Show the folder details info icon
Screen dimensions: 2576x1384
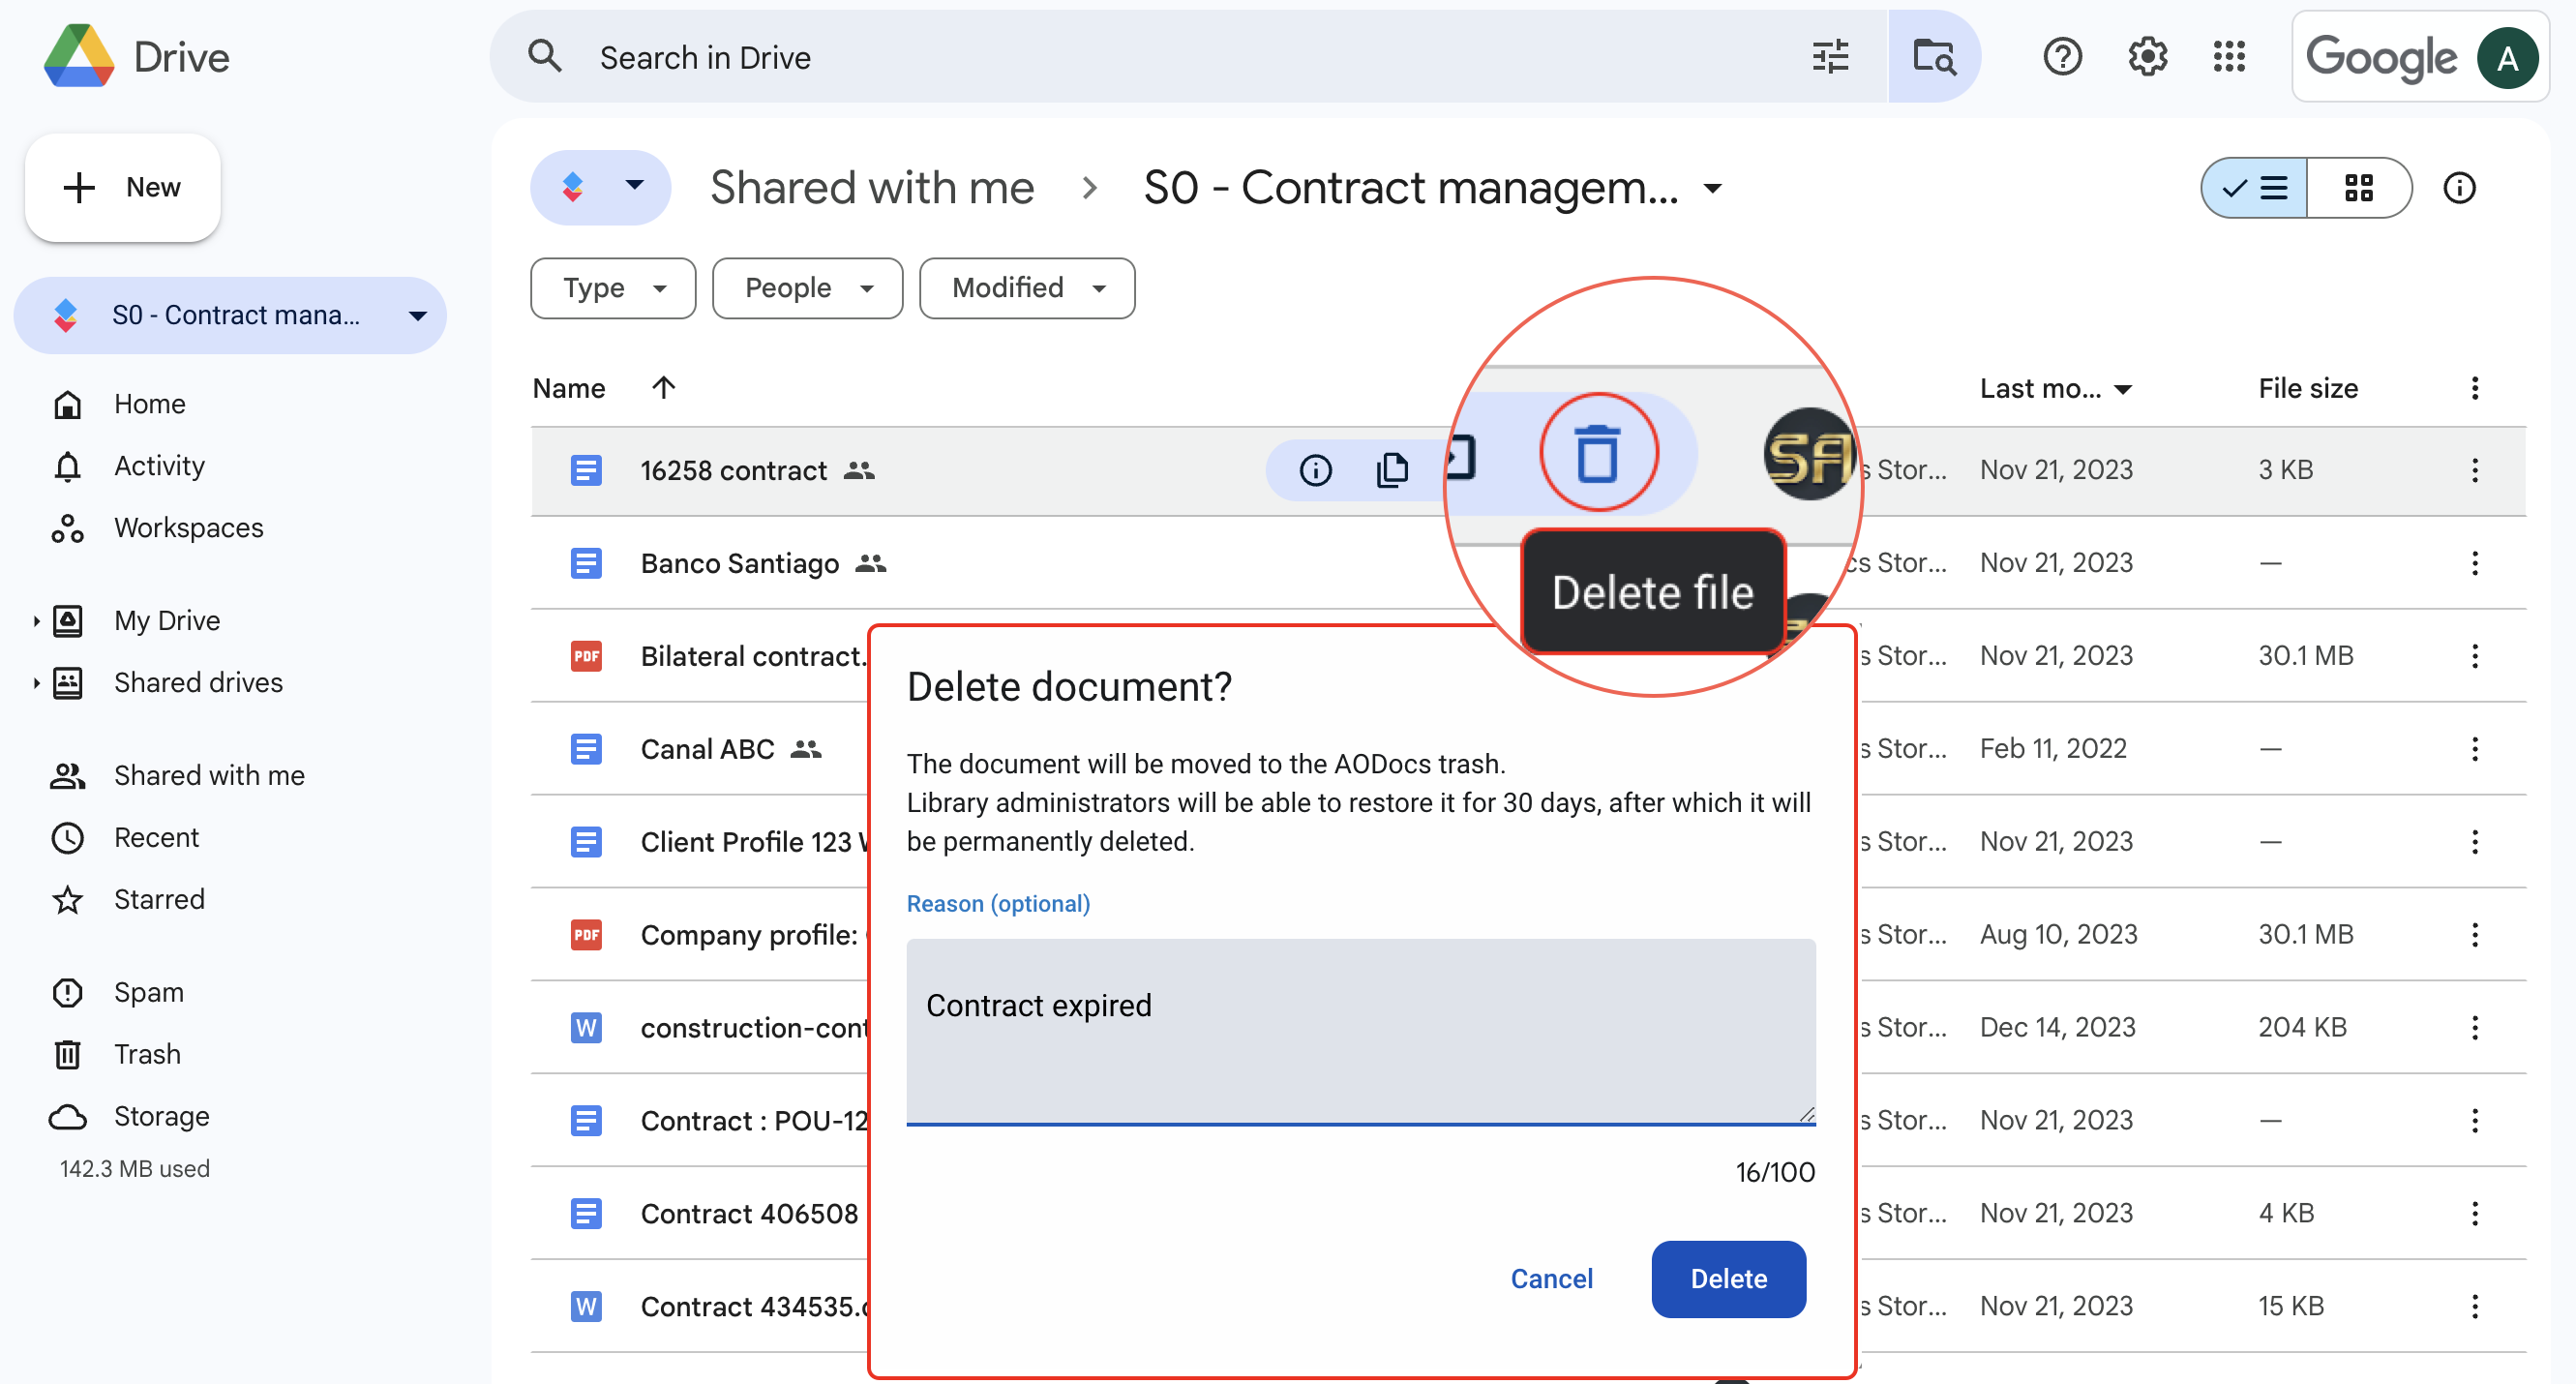(2459, 188)
